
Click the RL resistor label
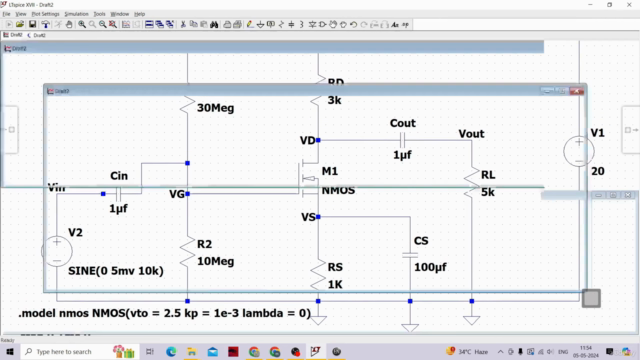488,175
